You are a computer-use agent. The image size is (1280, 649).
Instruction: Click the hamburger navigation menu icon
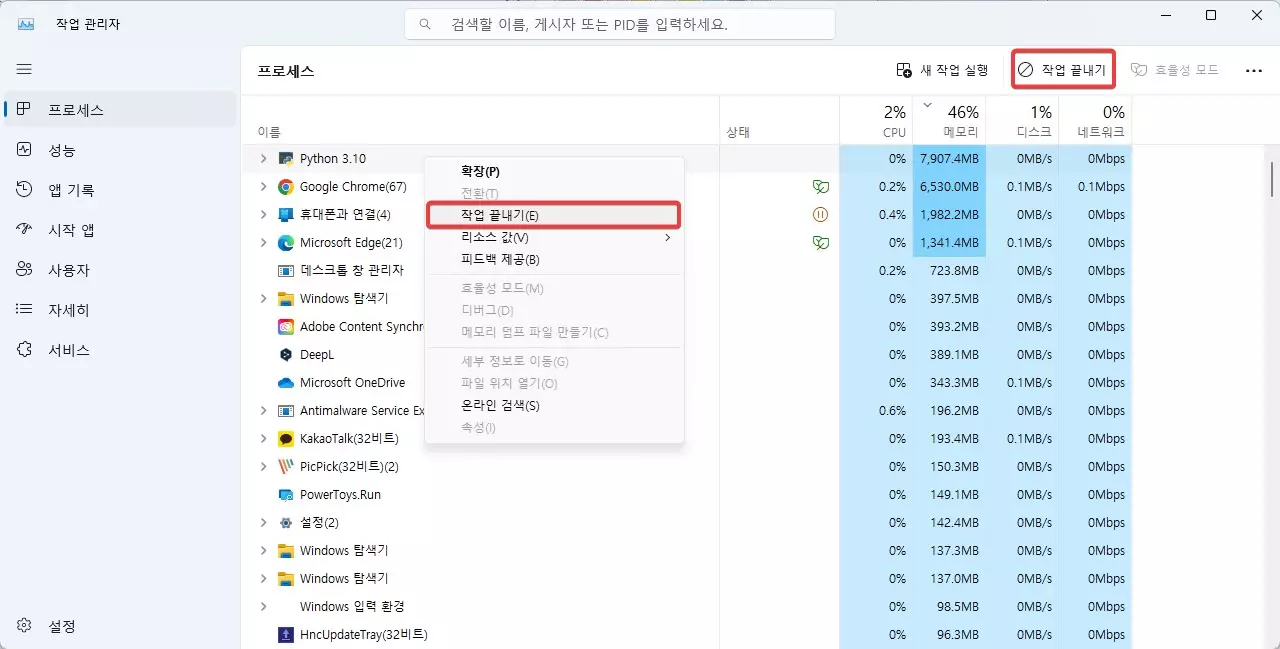pos(24,69)
